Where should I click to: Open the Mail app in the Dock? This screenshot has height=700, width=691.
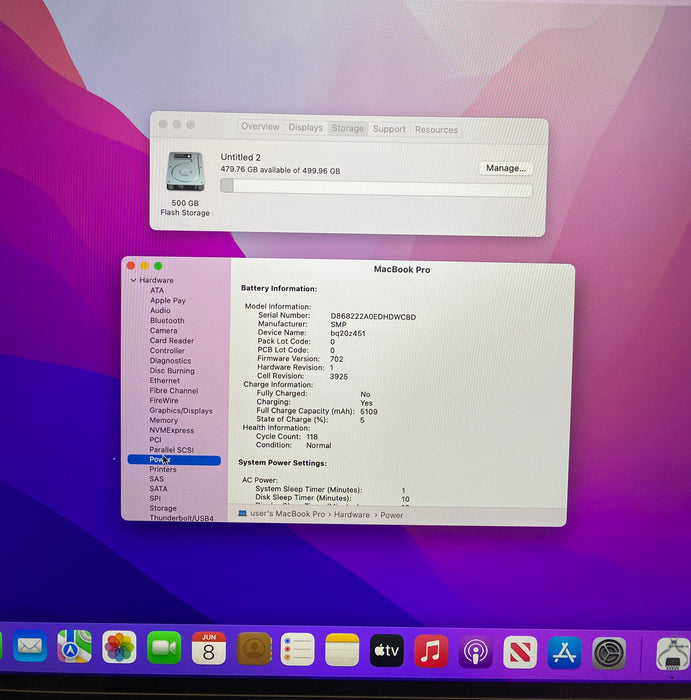click(30, 646)
